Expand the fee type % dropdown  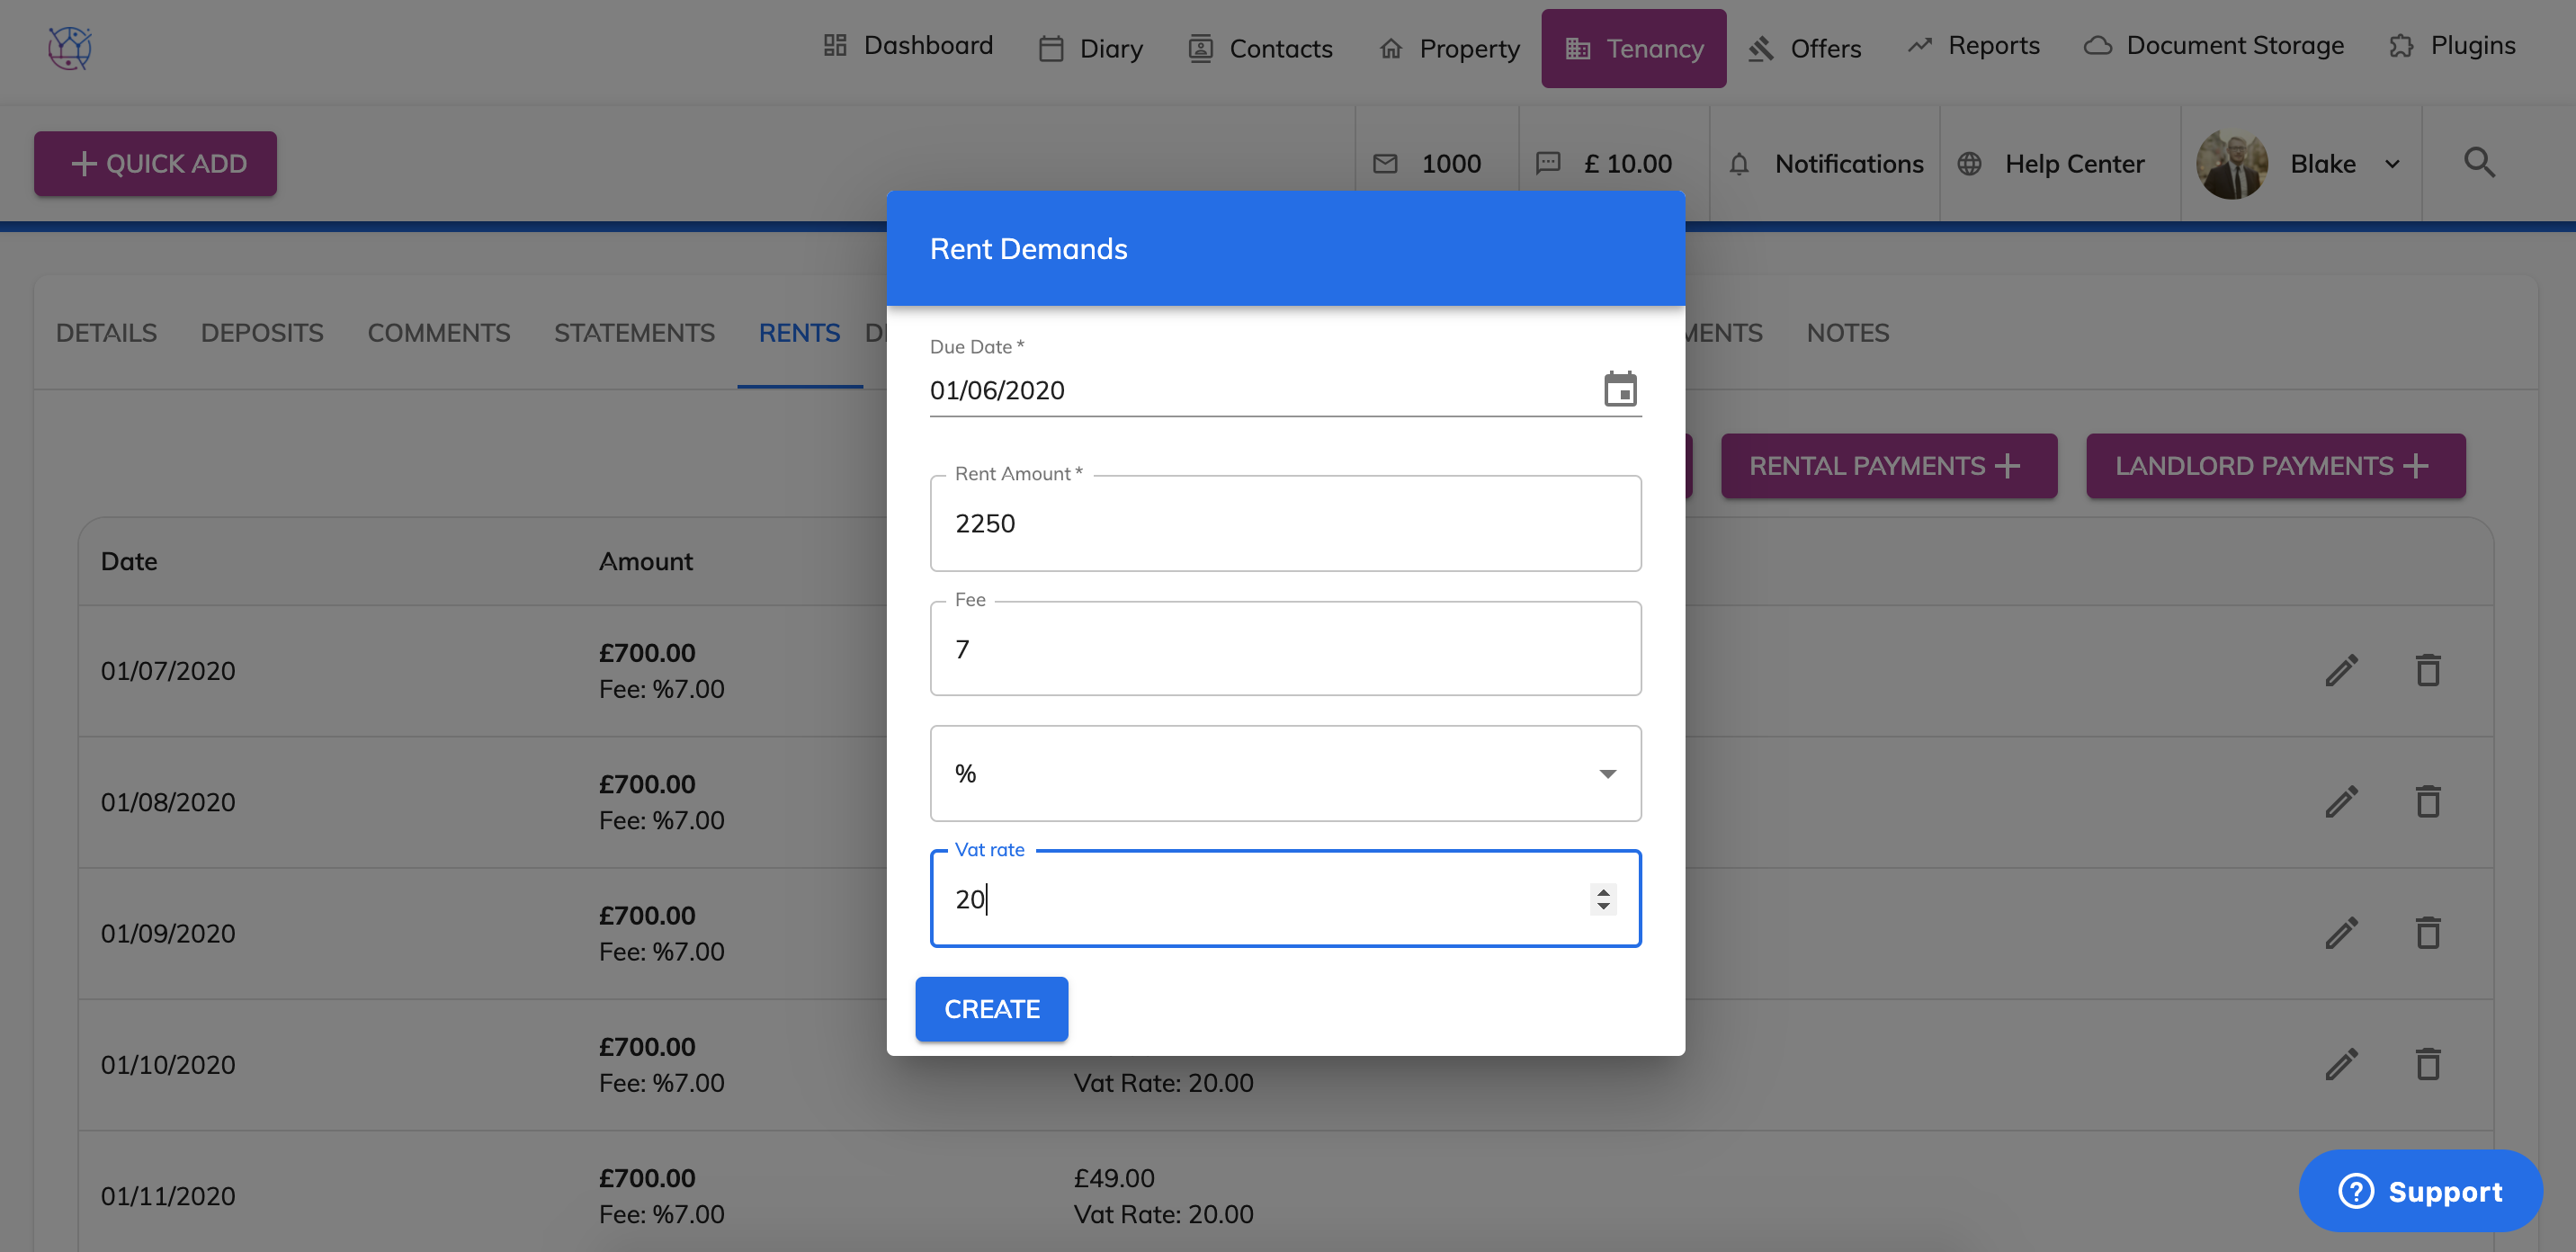pyautogui.click(x=1606, y=773)
